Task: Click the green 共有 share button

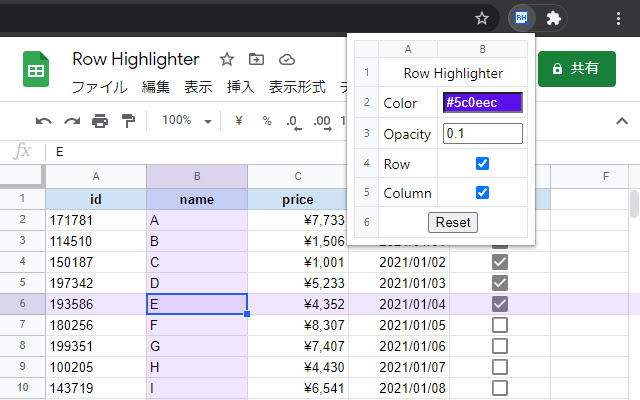Action: pyautogui.click(x=582, y=68)
